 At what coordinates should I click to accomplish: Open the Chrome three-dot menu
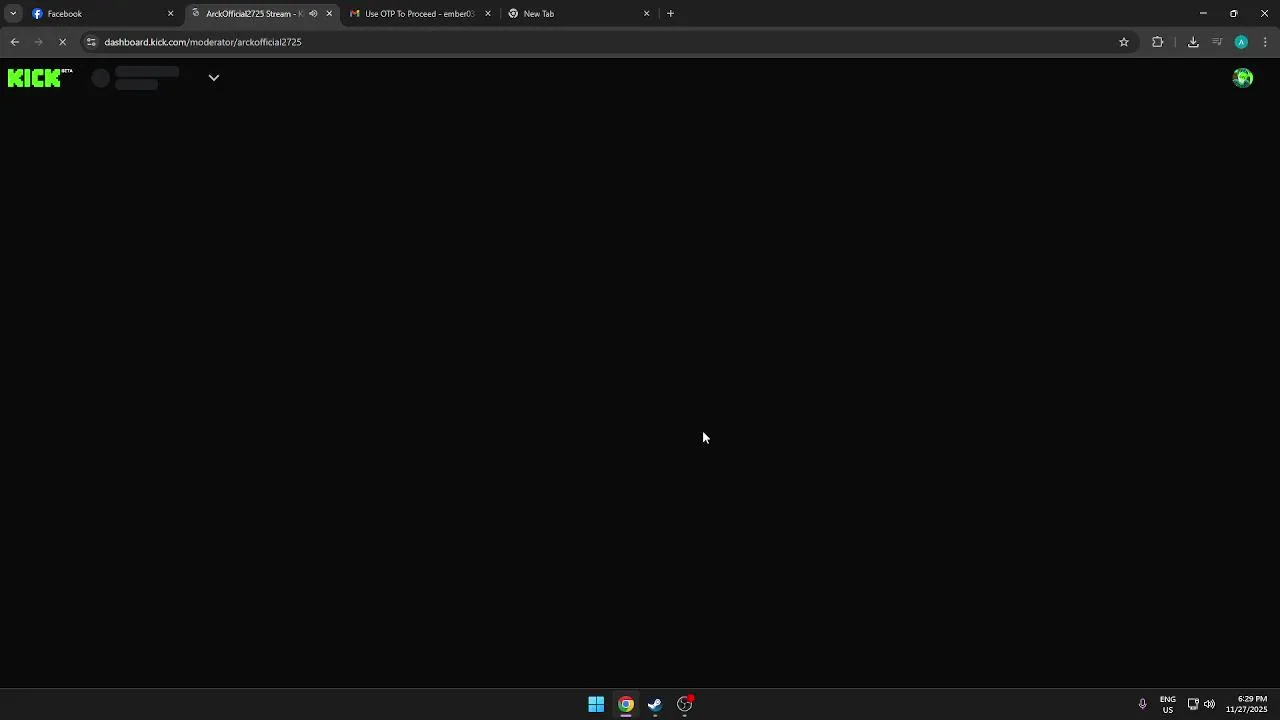click(1266, 42)
